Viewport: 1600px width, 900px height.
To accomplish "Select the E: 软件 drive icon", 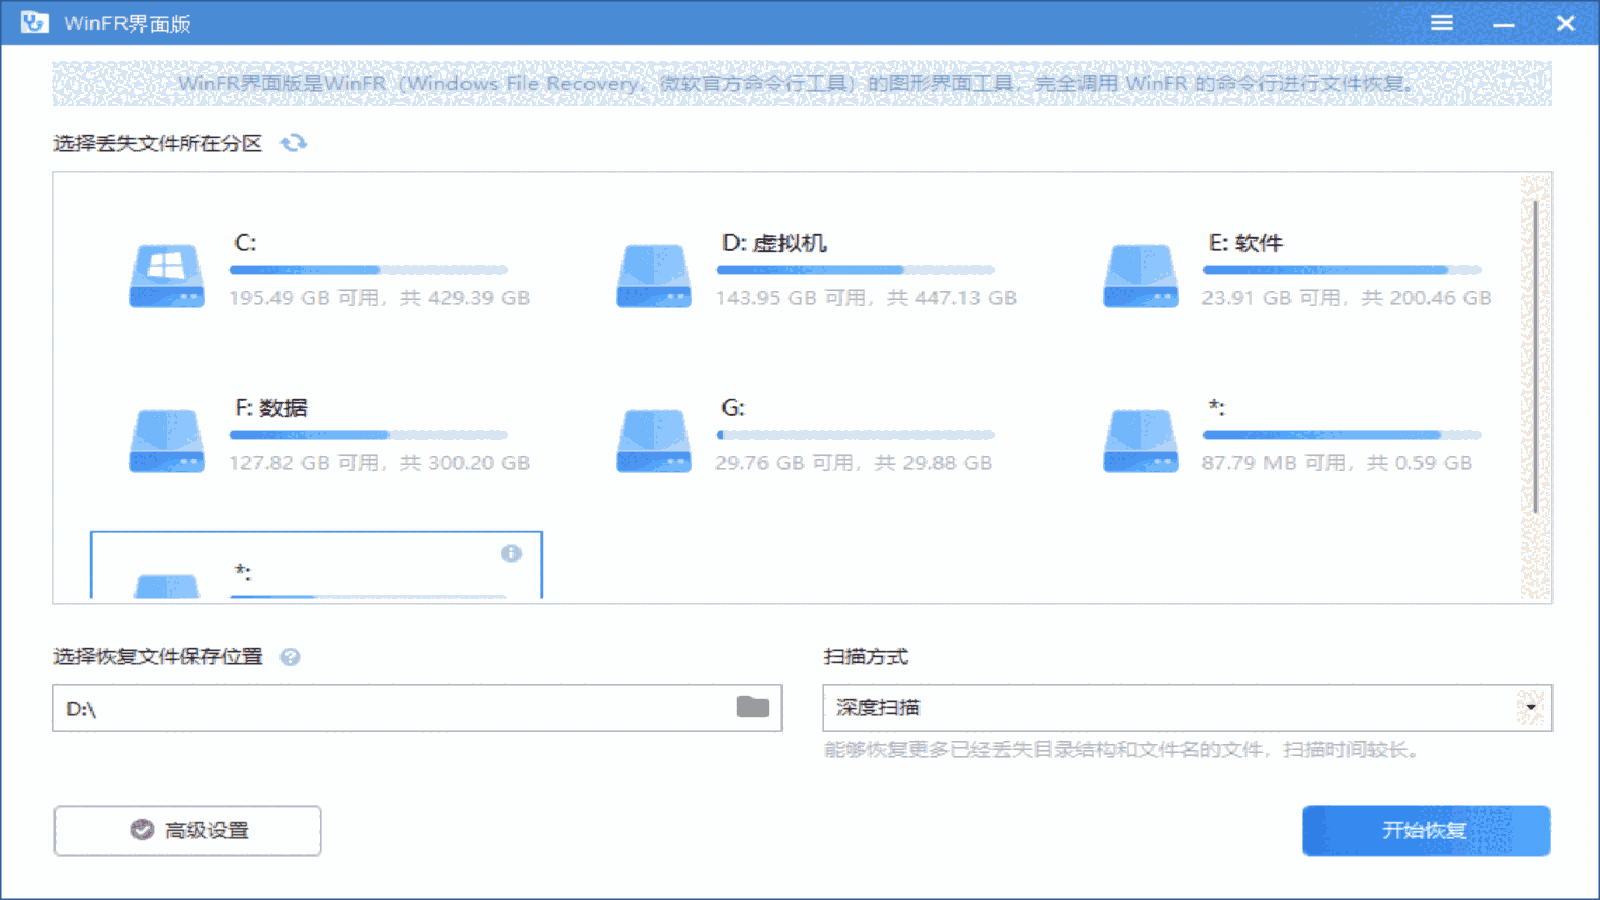I will 1140,275.
